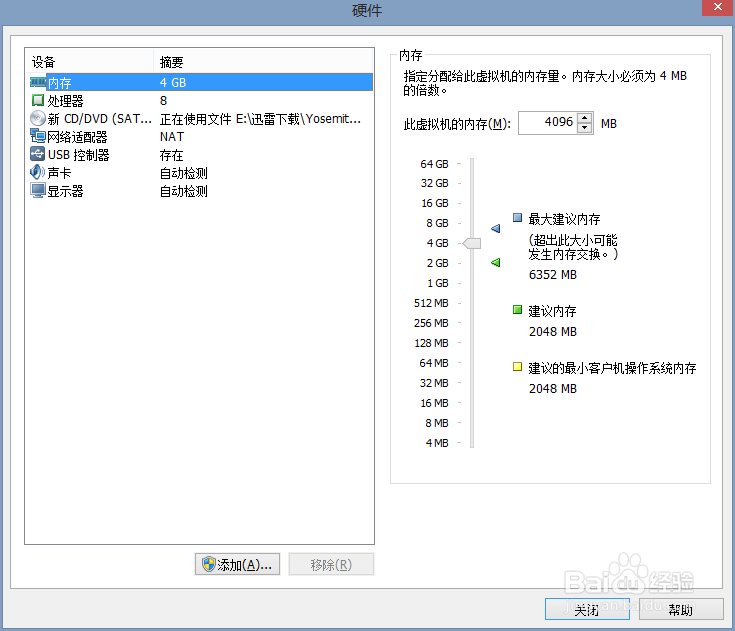Select the 新 CD/DVD (SAT... row
Viewport: 735px width, 631px height.
(200, 119)
